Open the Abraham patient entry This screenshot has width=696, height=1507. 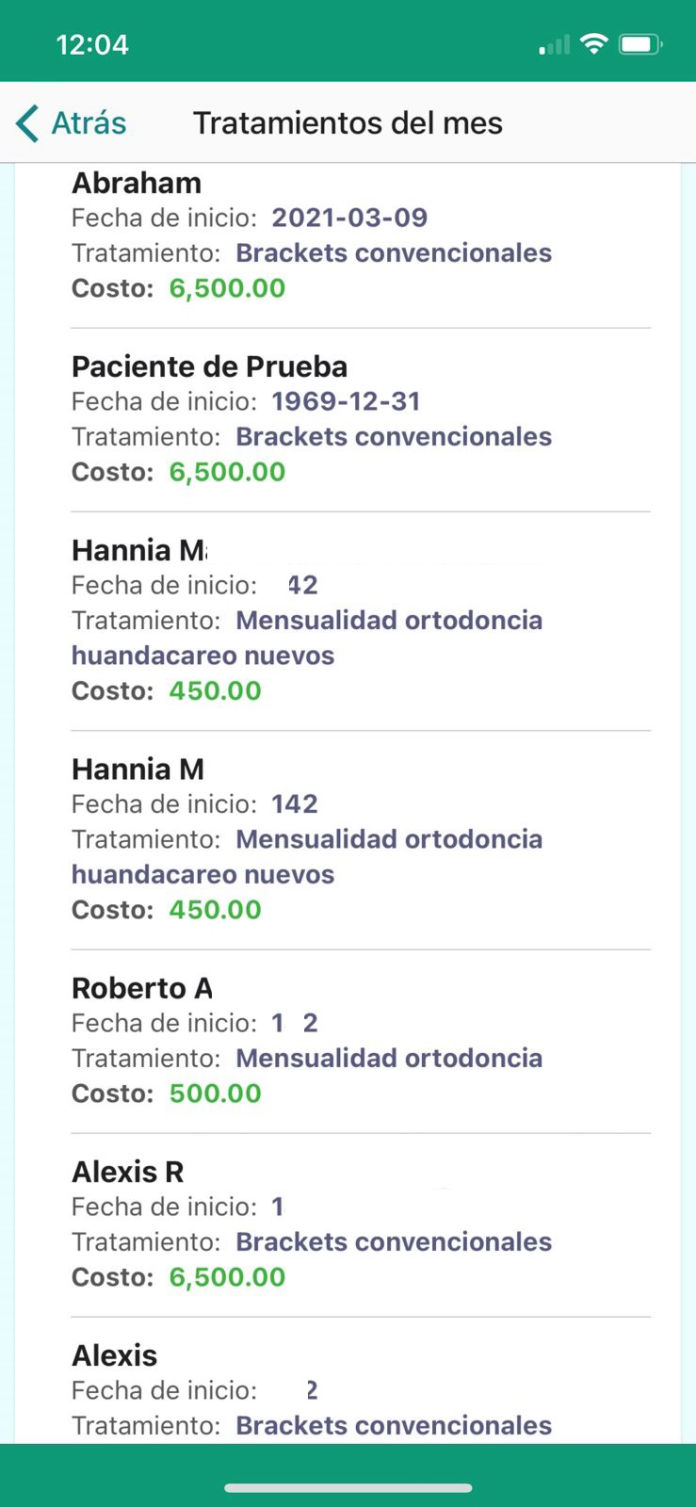tap(137, 183)
